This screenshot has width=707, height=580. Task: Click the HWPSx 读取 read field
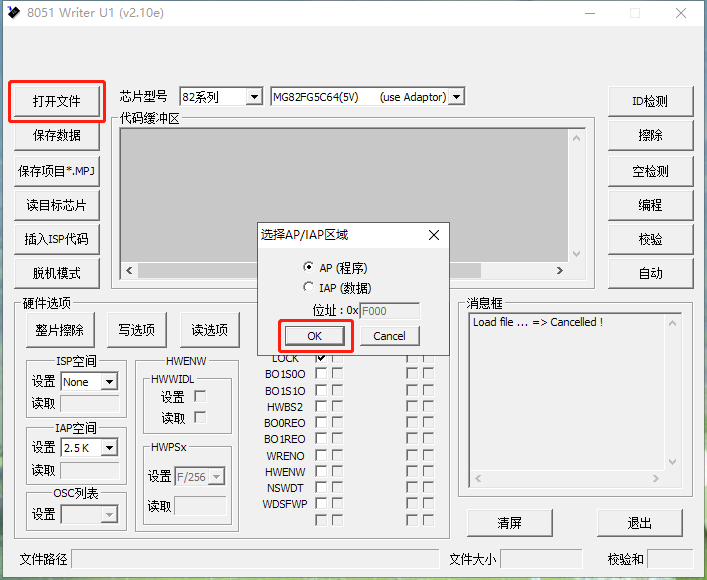tap(200, 506)
